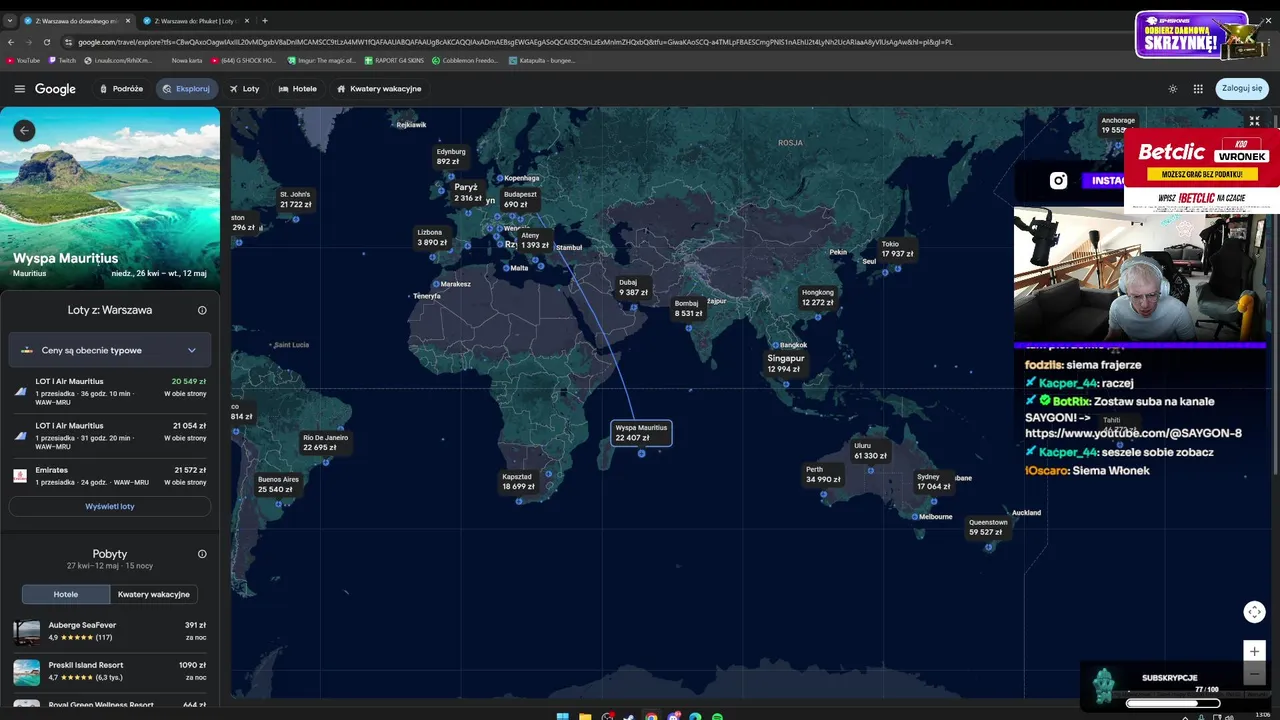Open RAPORT G4 SKINS bookmark
1280x720 pixels.
click(x=394, y=60)
